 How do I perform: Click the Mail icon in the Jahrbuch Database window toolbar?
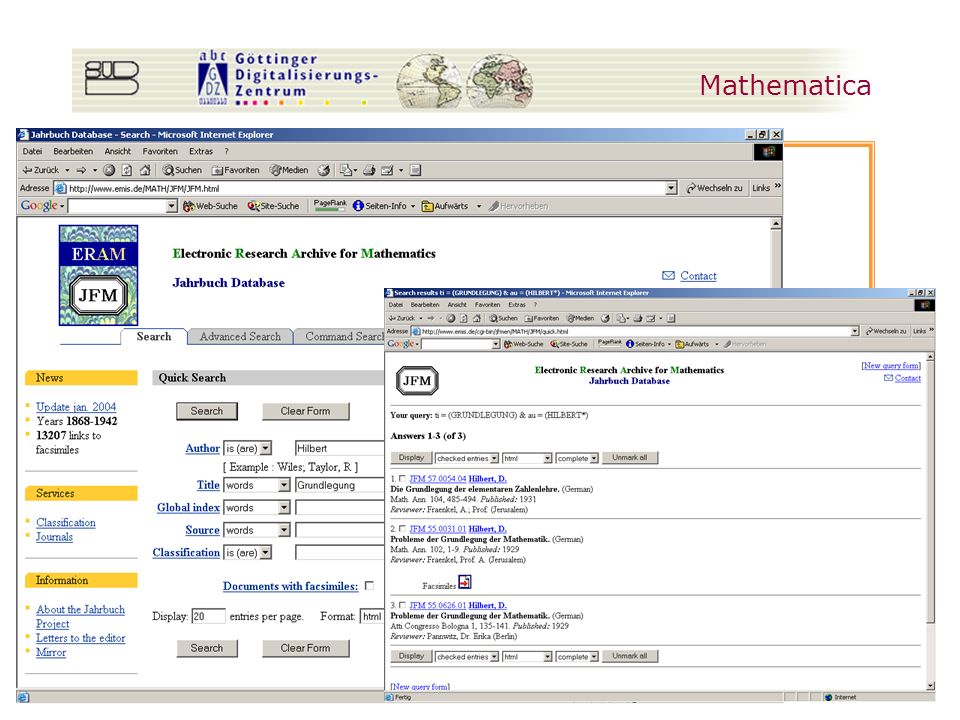pos(387,170)
